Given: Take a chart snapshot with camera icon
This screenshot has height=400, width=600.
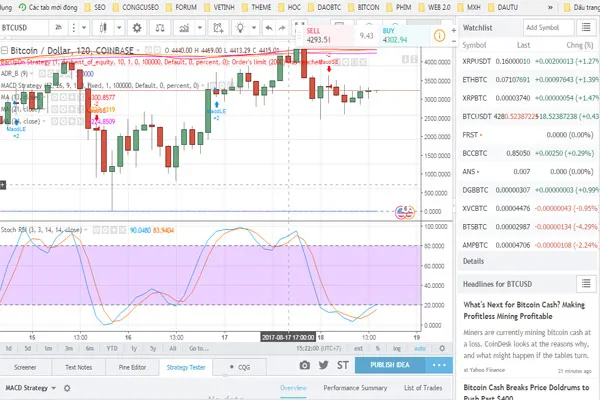Looking at the screenshot, I should (x=305, y=365).
